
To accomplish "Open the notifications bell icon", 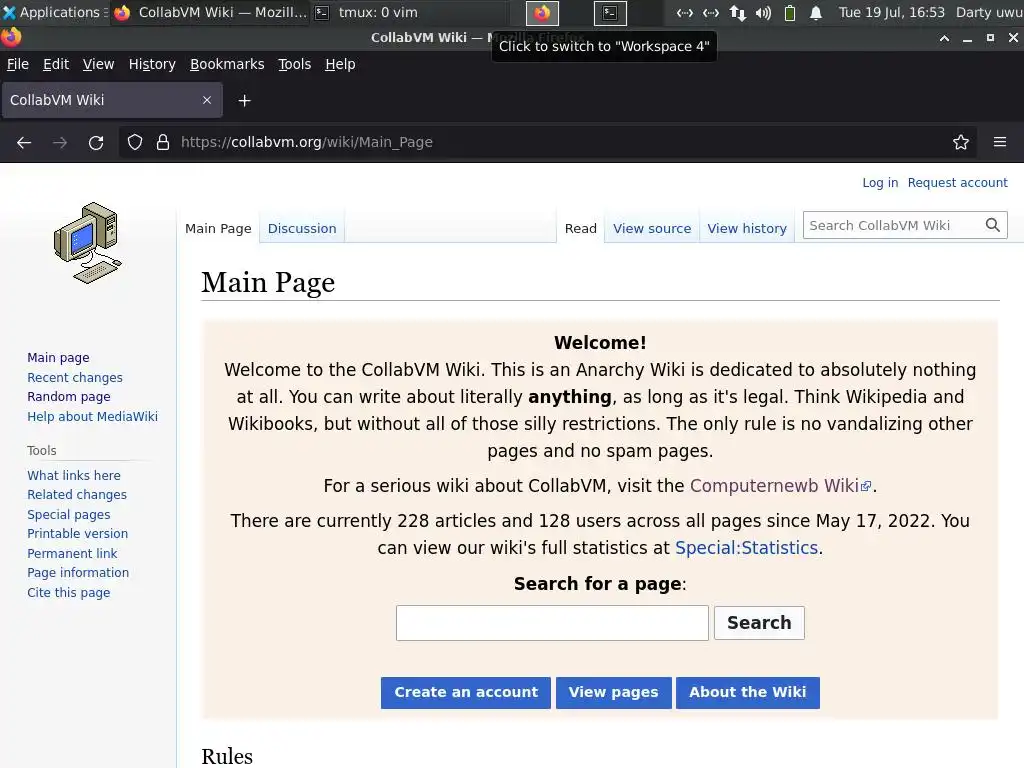I will click(x=816, y=12).
